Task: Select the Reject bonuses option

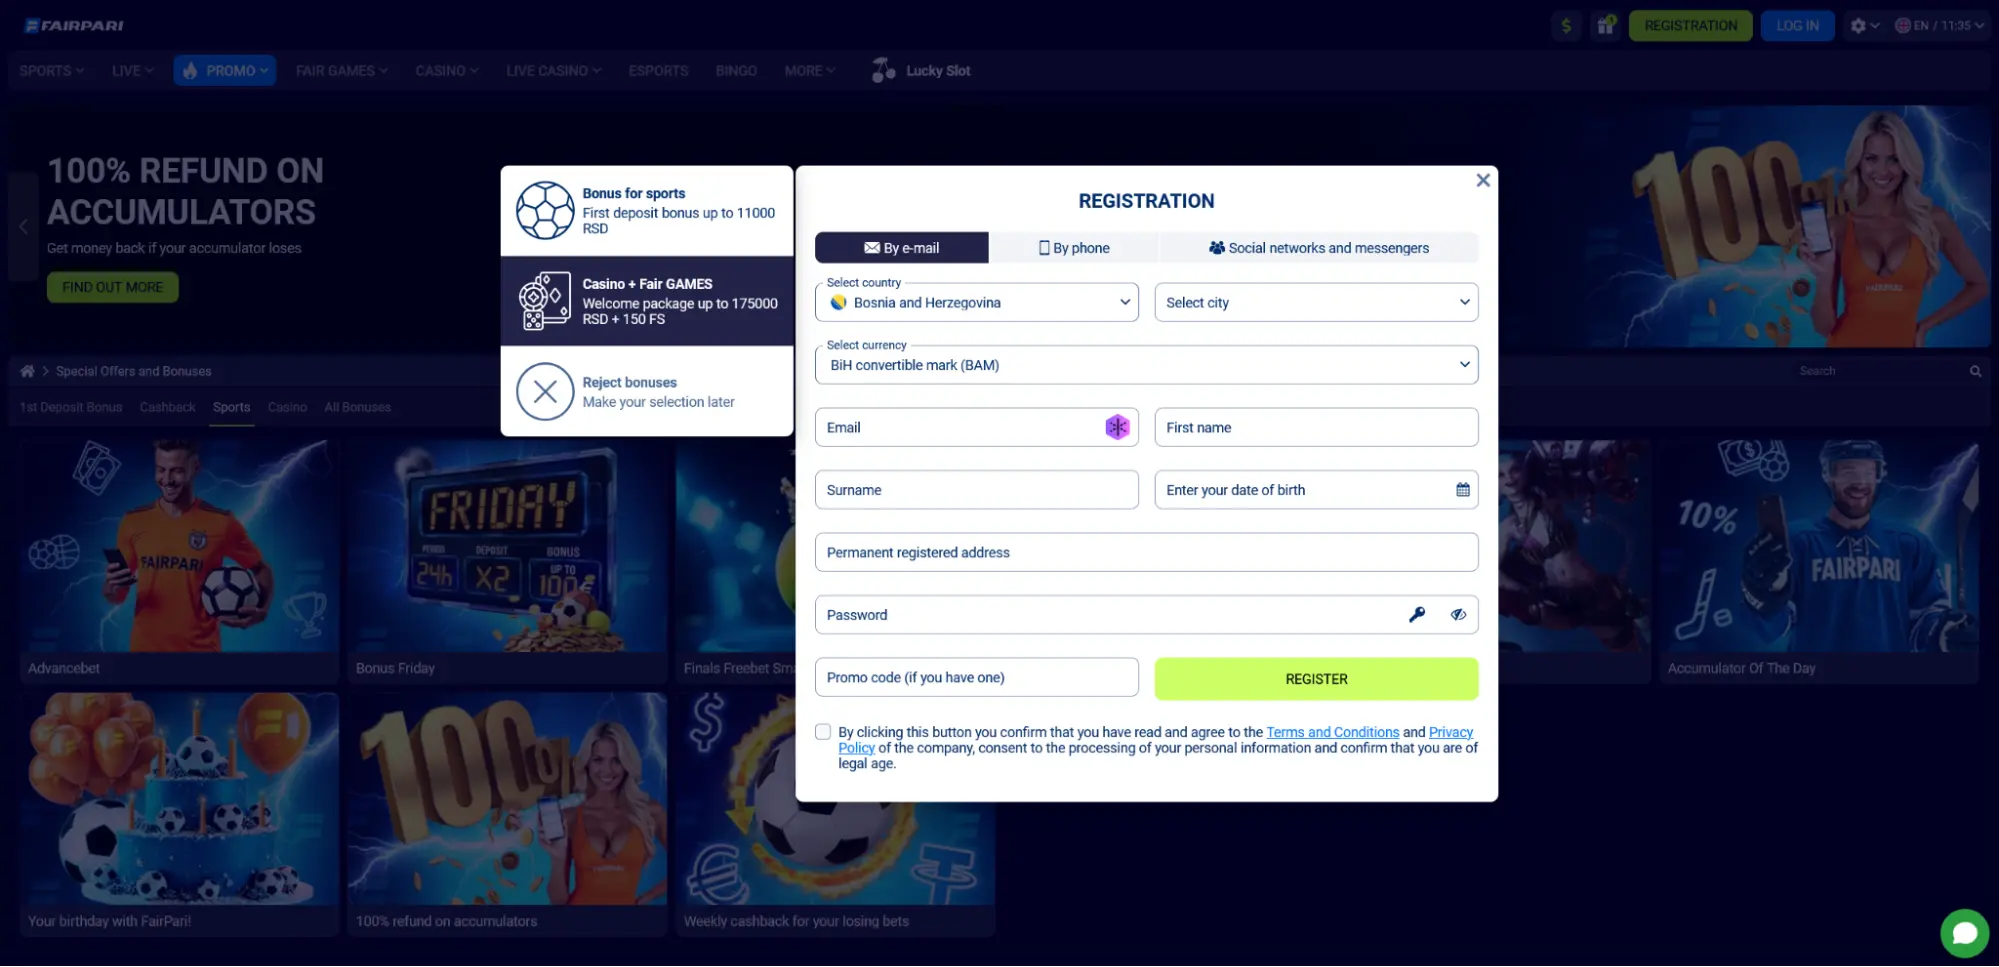Action: (647, 392)
